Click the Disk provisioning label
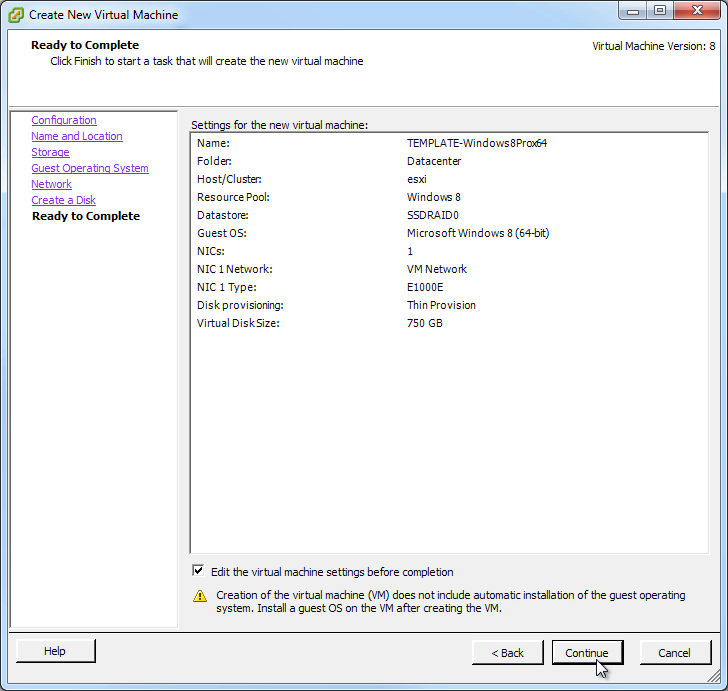Image resolution: width=728 pixels, height=691 pixels. (x=240, y=305)
